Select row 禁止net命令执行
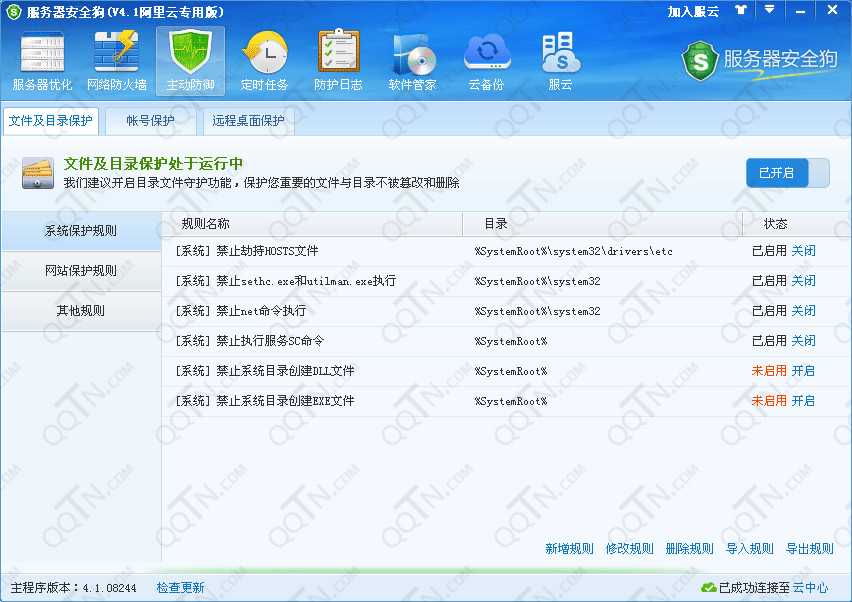This screenshot has height=602, width=852. coord(506,311)
